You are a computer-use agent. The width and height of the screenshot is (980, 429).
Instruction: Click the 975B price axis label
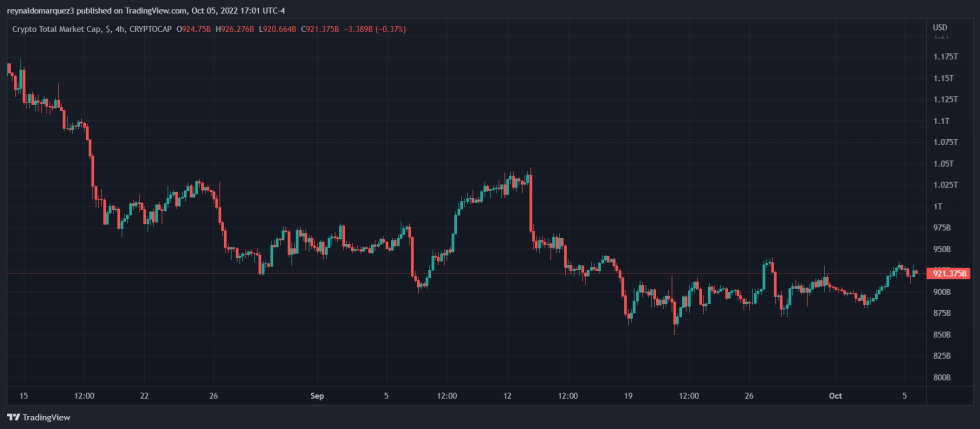[x=943, y=228]
